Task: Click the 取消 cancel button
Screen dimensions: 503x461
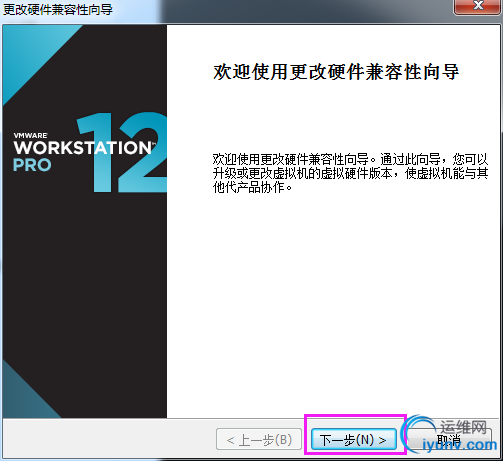Action: (x=449, y=439)
